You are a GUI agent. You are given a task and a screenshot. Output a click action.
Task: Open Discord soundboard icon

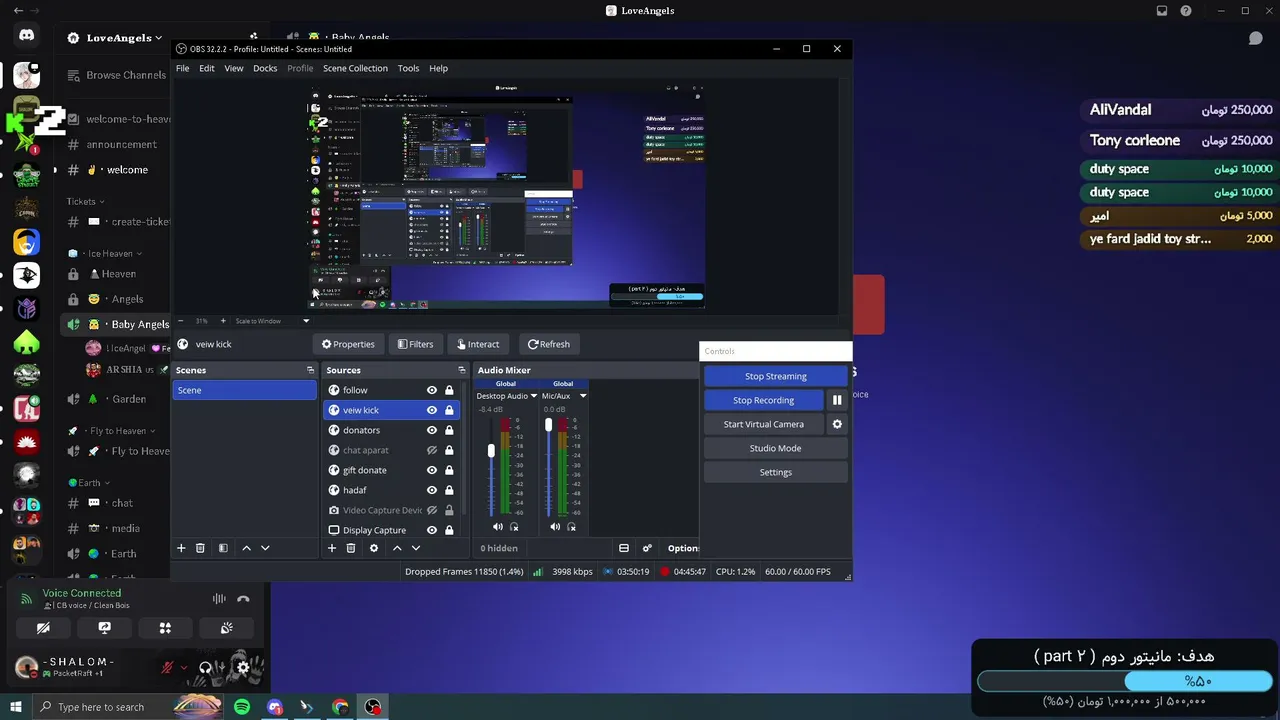pos(227,628)
